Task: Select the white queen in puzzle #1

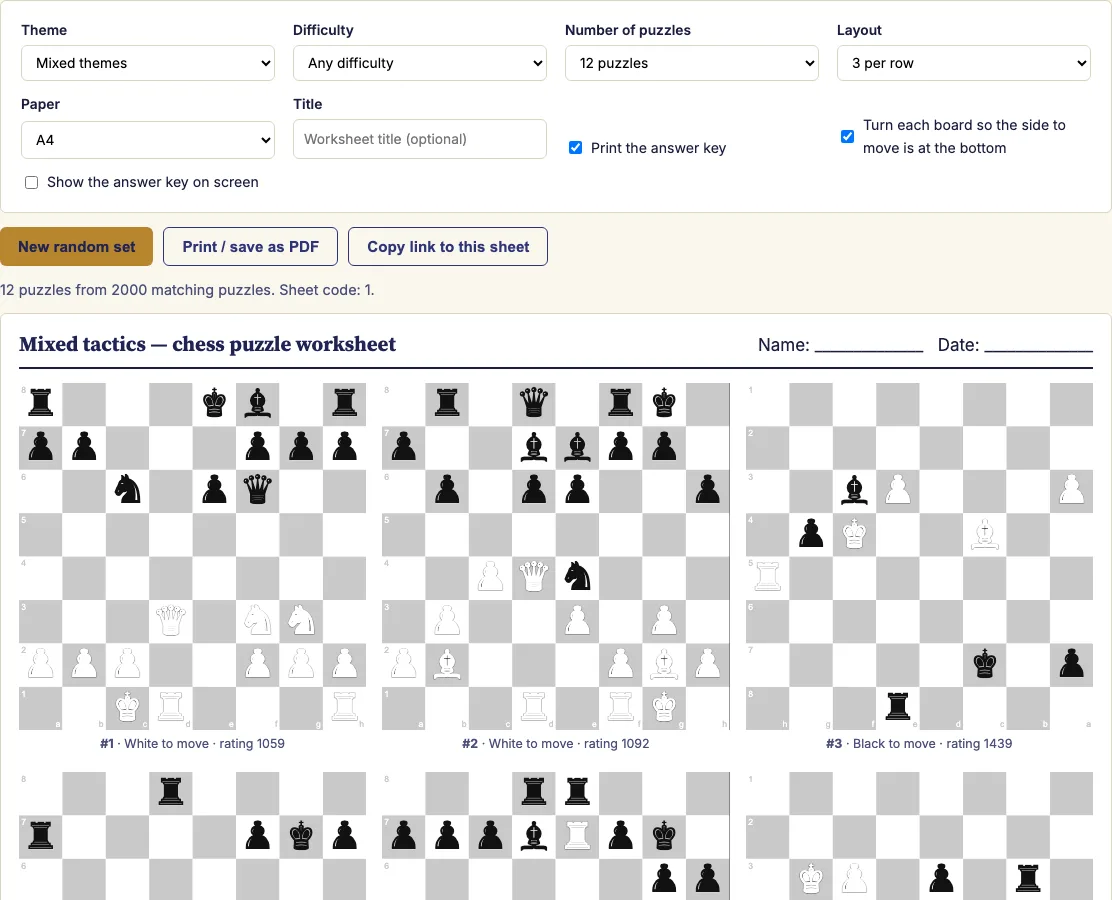Action: point(171,620)
